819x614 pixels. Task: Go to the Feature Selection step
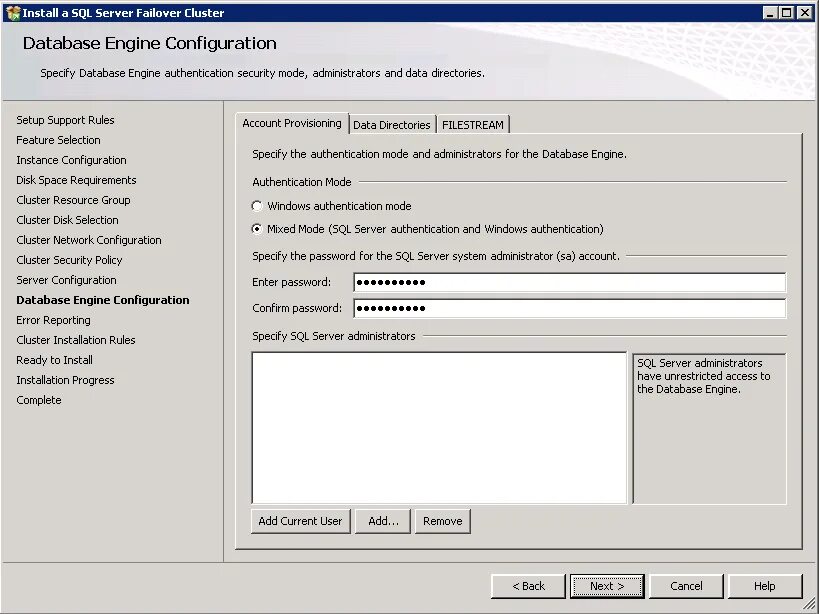pos(58,140)
